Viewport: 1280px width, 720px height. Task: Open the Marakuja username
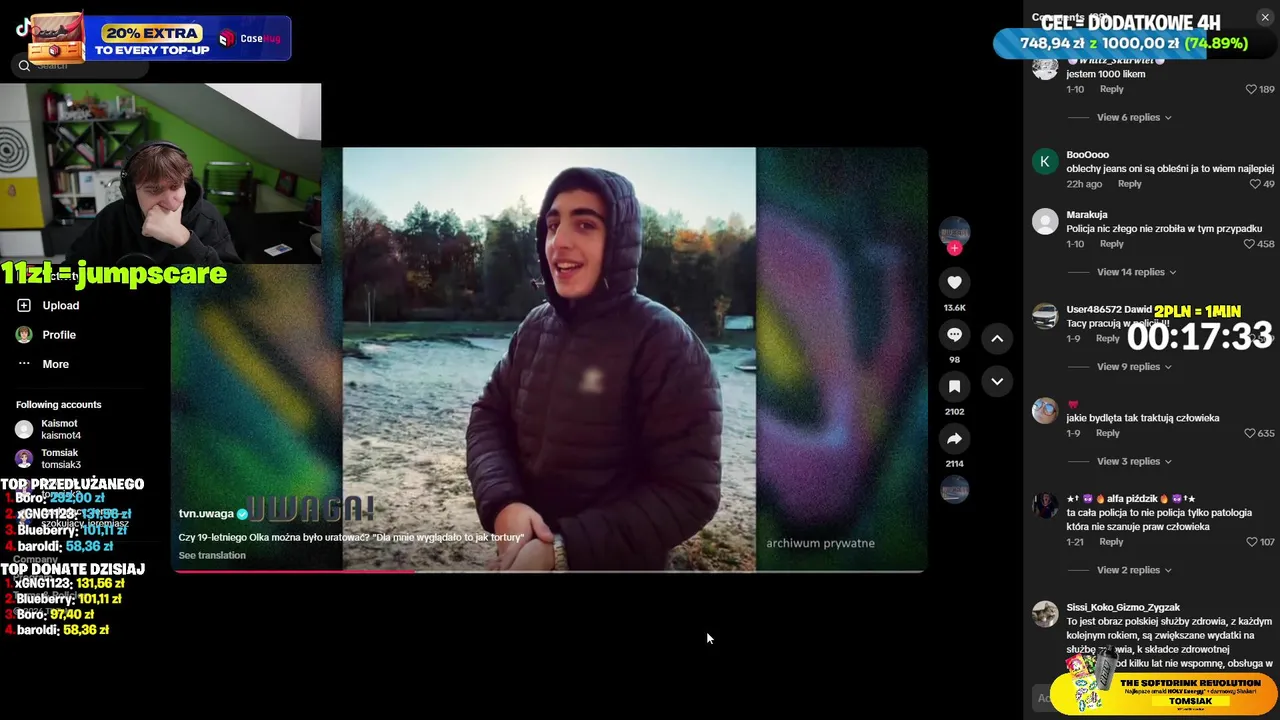(1087, 215)
